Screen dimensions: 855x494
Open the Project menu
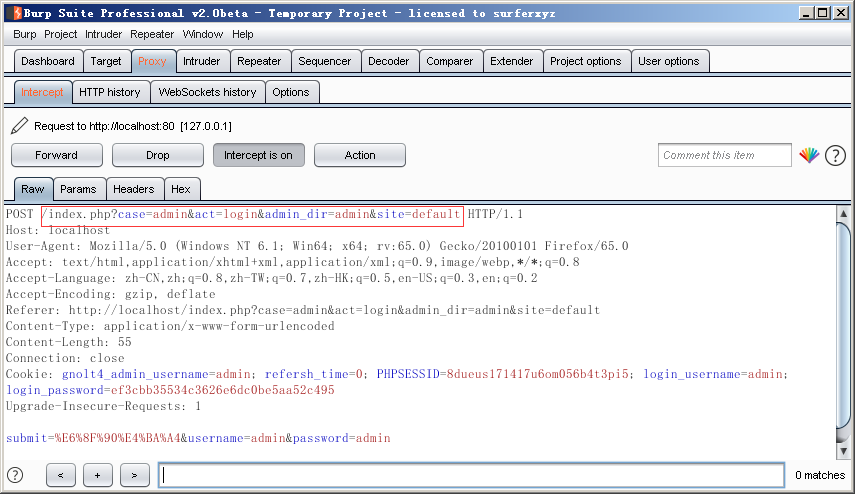point(61,34)
